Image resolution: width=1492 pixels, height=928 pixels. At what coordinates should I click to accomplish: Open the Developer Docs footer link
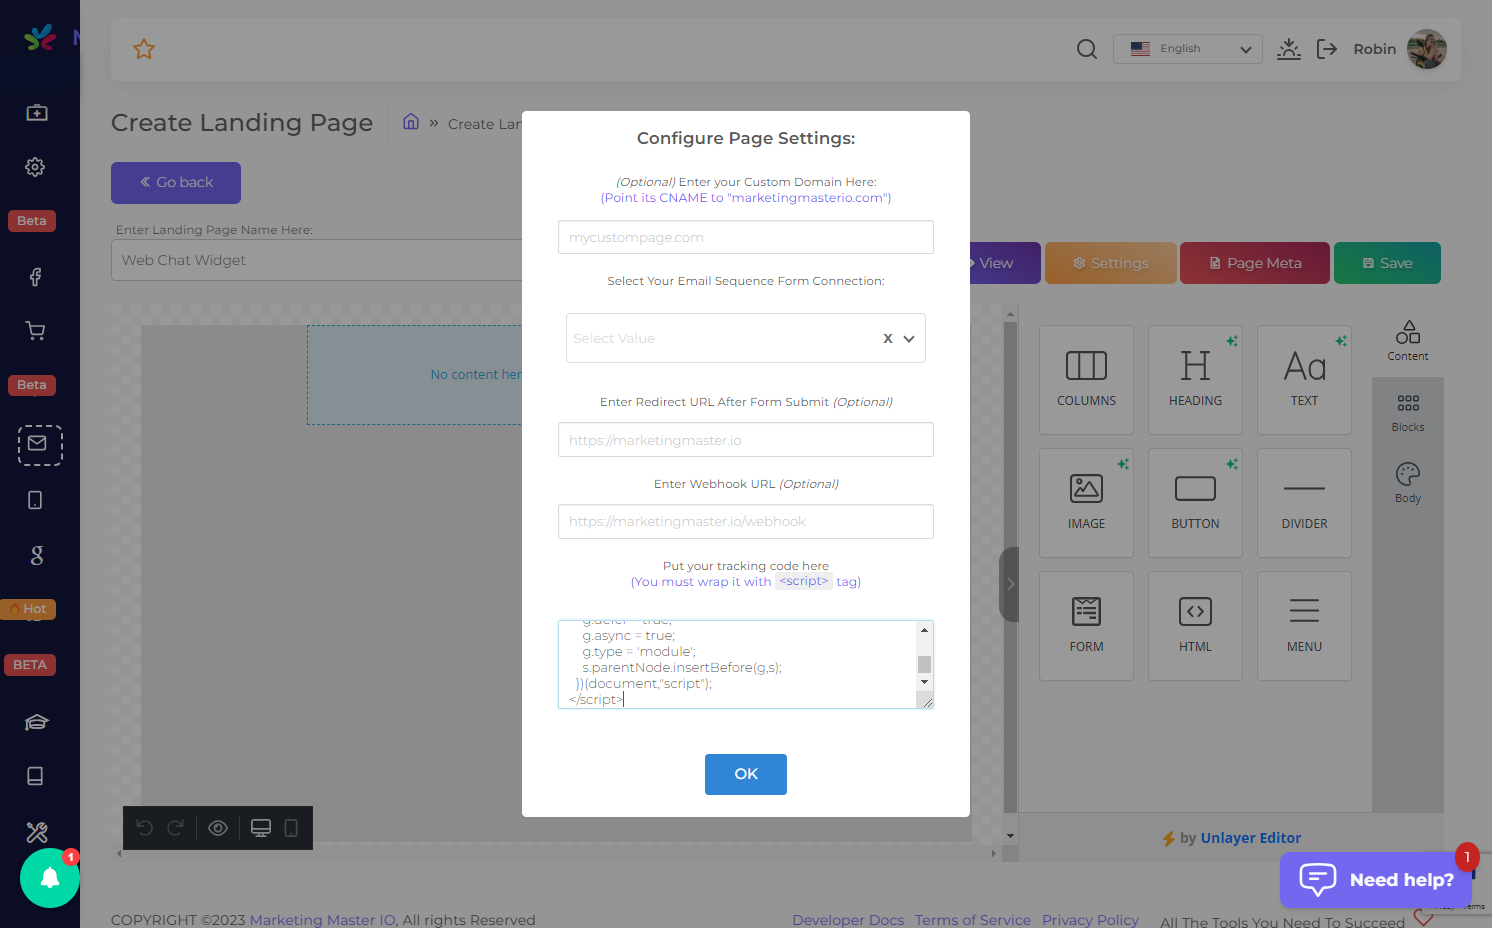click(x=848, y=920)
